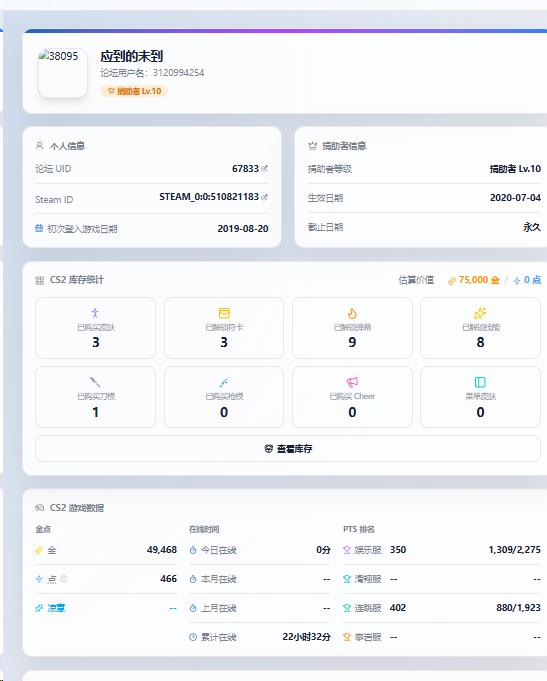Click the unlocked card envelope icon
Viewport: 547px width, 681px height.
click(224, 313)
